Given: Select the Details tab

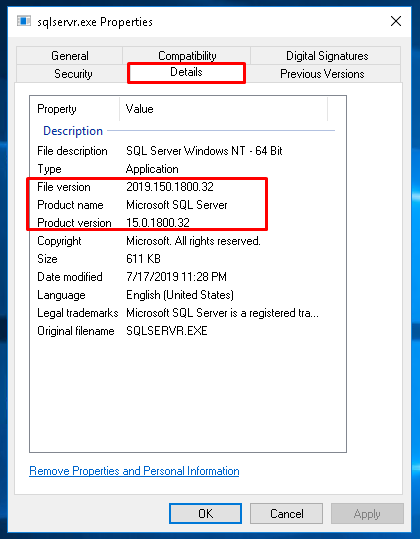Looking at the screenshot, I should [x=186, y=73].
